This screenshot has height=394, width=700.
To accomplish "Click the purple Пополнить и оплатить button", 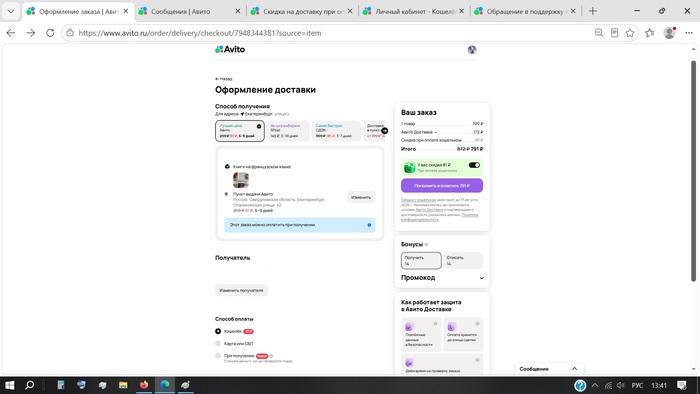I will (x=442, y=186).
